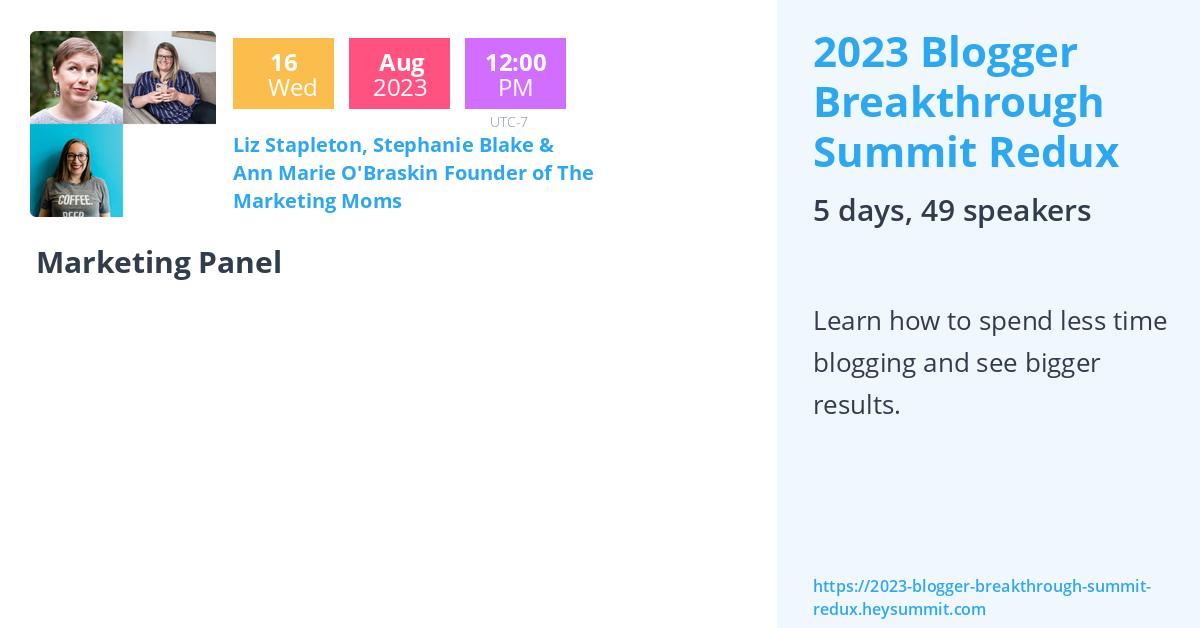Select the Aug month label in the pink block
Viewport: 1200px width, 628px height.
tap(401, 62)
